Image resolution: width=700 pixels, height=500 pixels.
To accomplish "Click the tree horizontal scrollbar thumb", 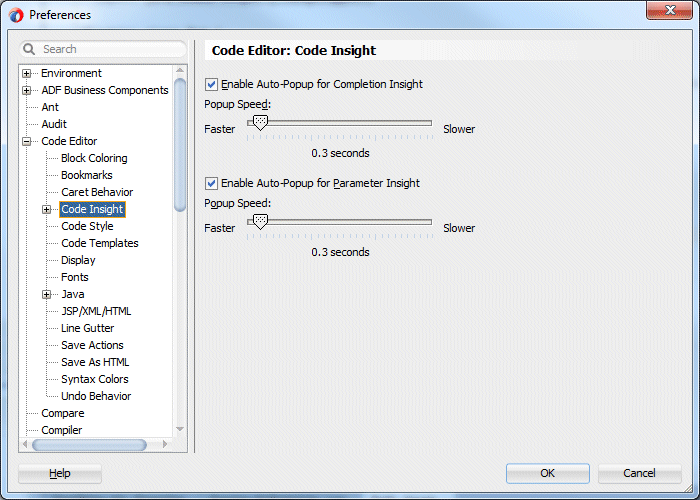I will click(89, 445).
